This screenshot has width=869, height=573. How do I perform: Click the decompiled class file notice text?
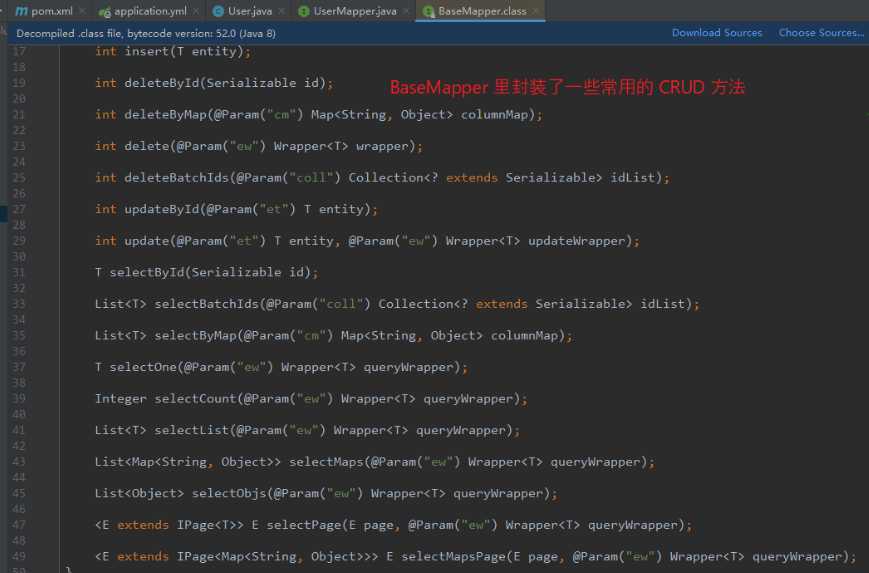[x=146, y=33]
